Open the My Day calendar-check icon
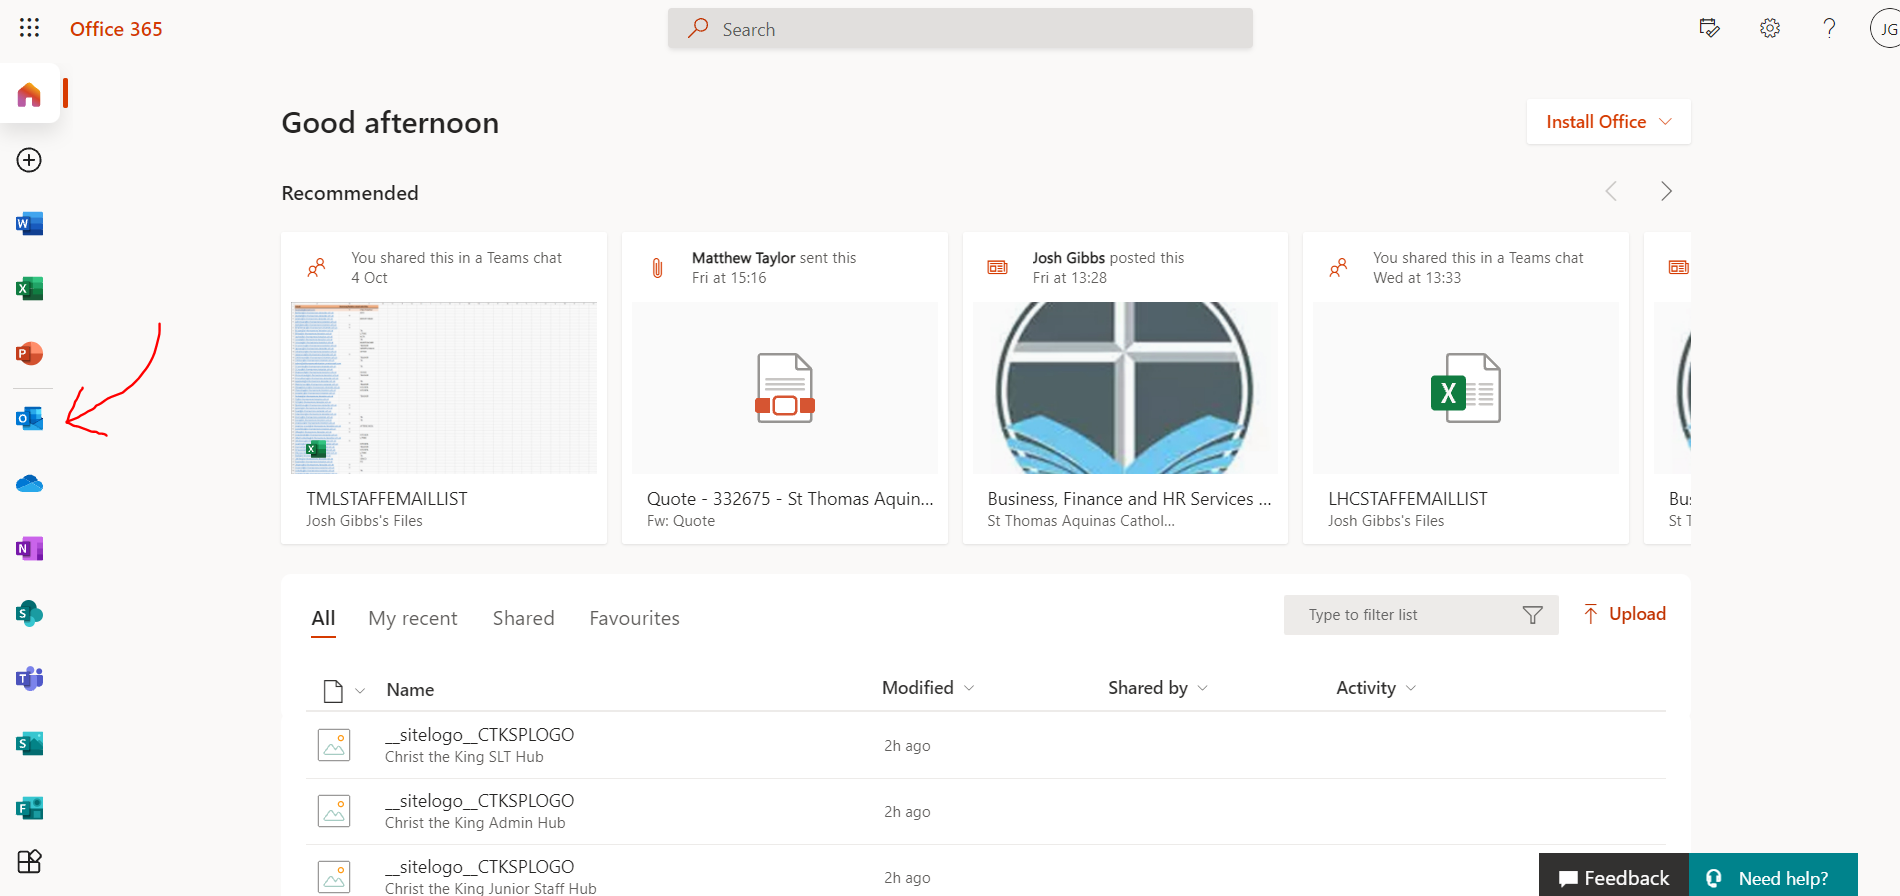This screenshot has width=1900, height=896. tap(1709, 28)
